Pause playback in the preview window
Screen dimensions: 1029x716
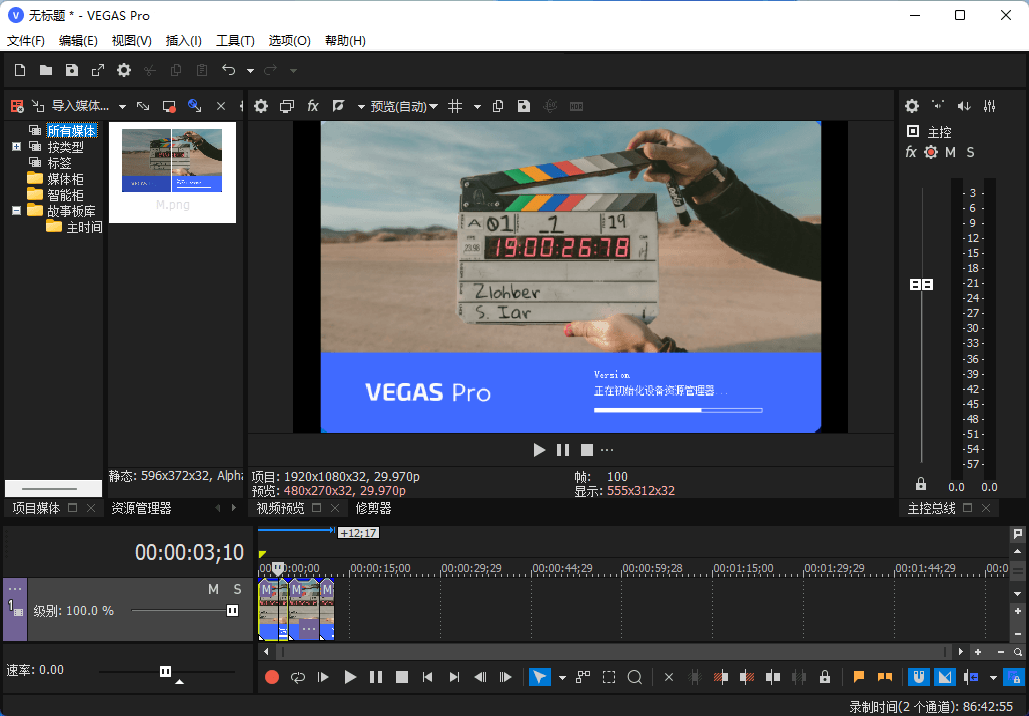pyautogui.click(x=563, y=450)
